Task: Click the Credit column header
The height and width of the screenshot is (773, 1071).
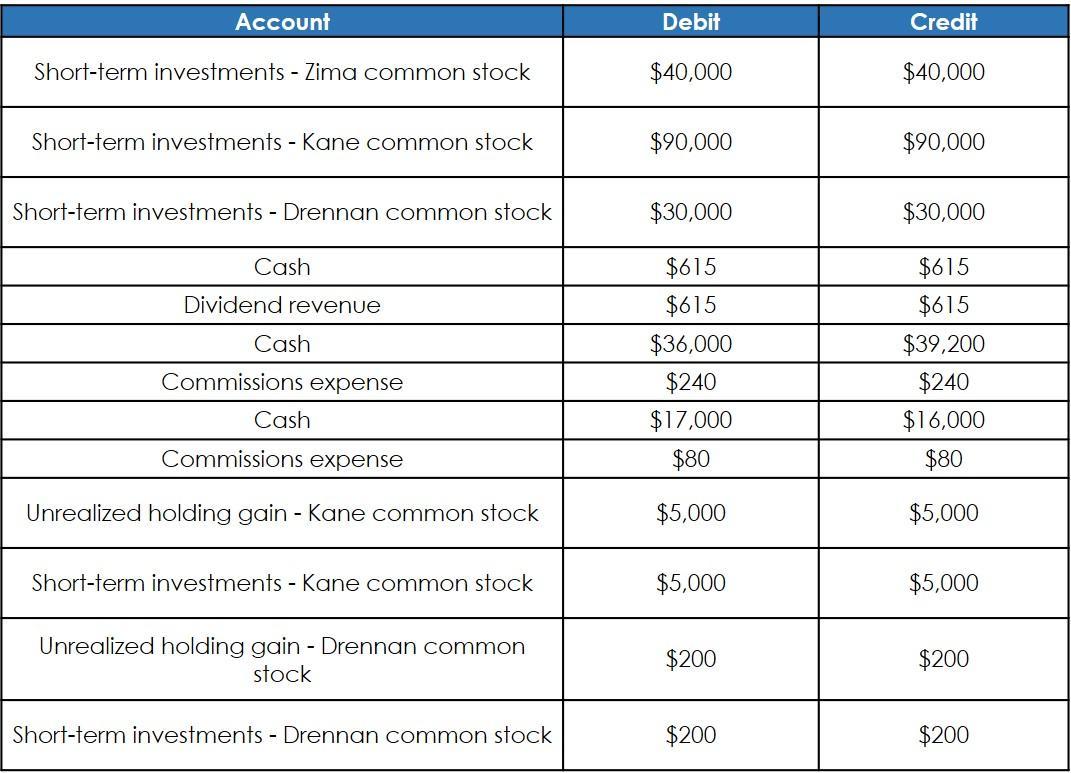Action: pyautogui.click(x=943, y=21)
